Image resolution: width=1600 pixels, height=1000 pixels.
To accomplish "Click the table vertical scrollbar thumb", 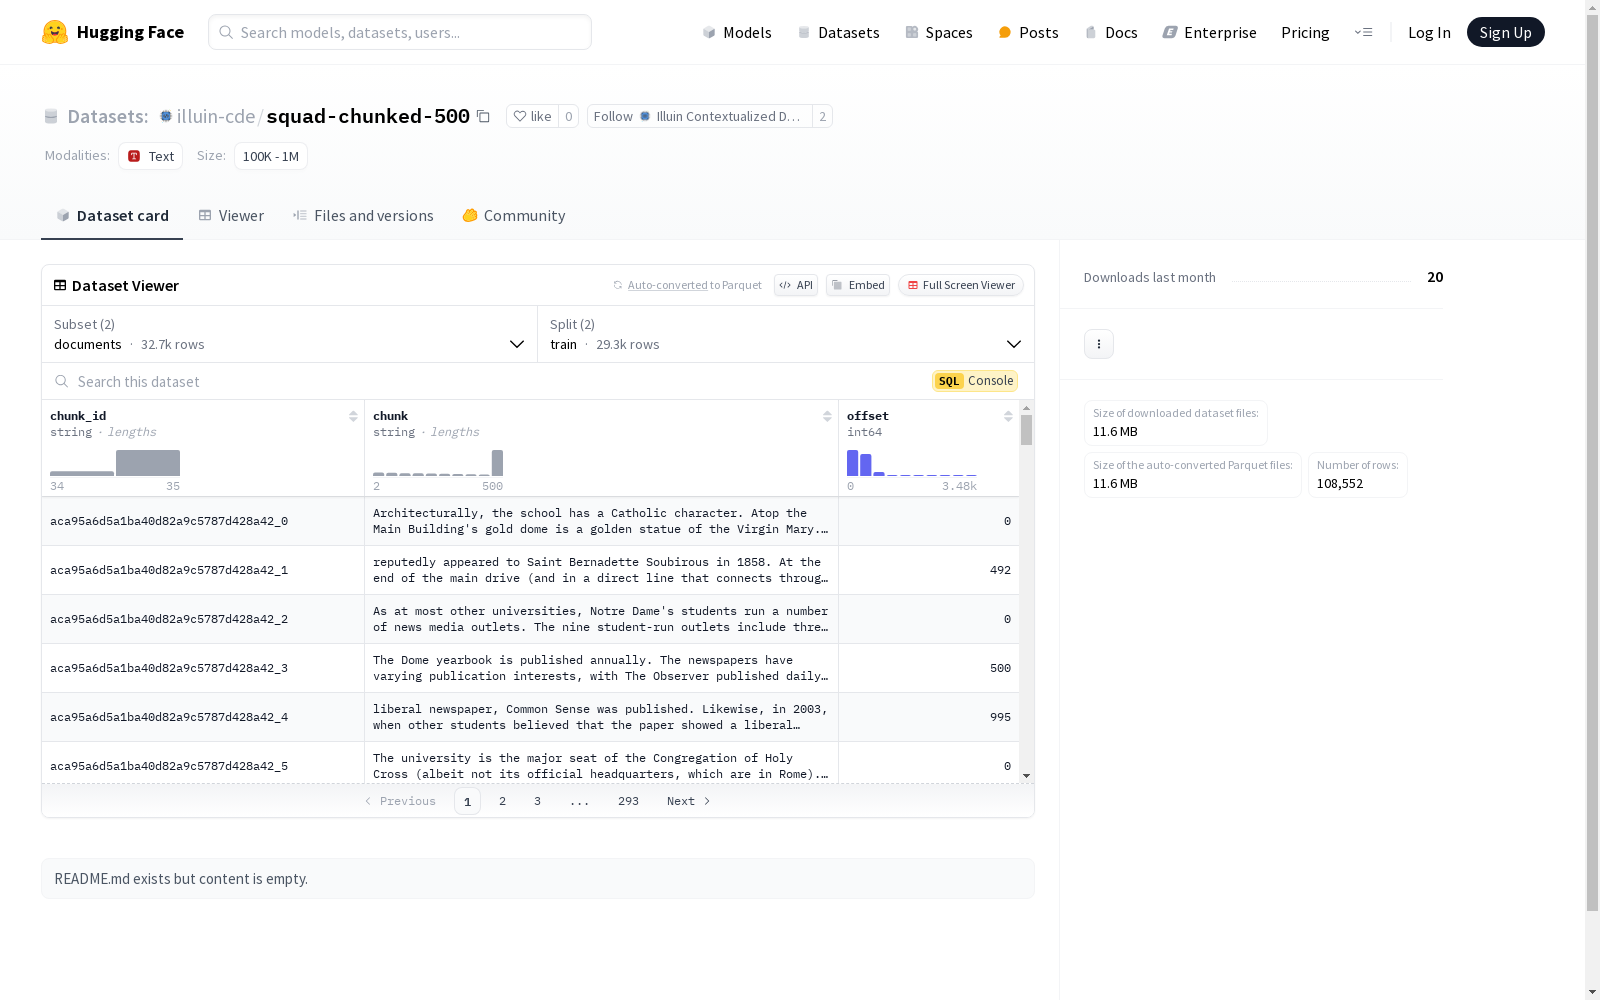I will click(1026, 430).
